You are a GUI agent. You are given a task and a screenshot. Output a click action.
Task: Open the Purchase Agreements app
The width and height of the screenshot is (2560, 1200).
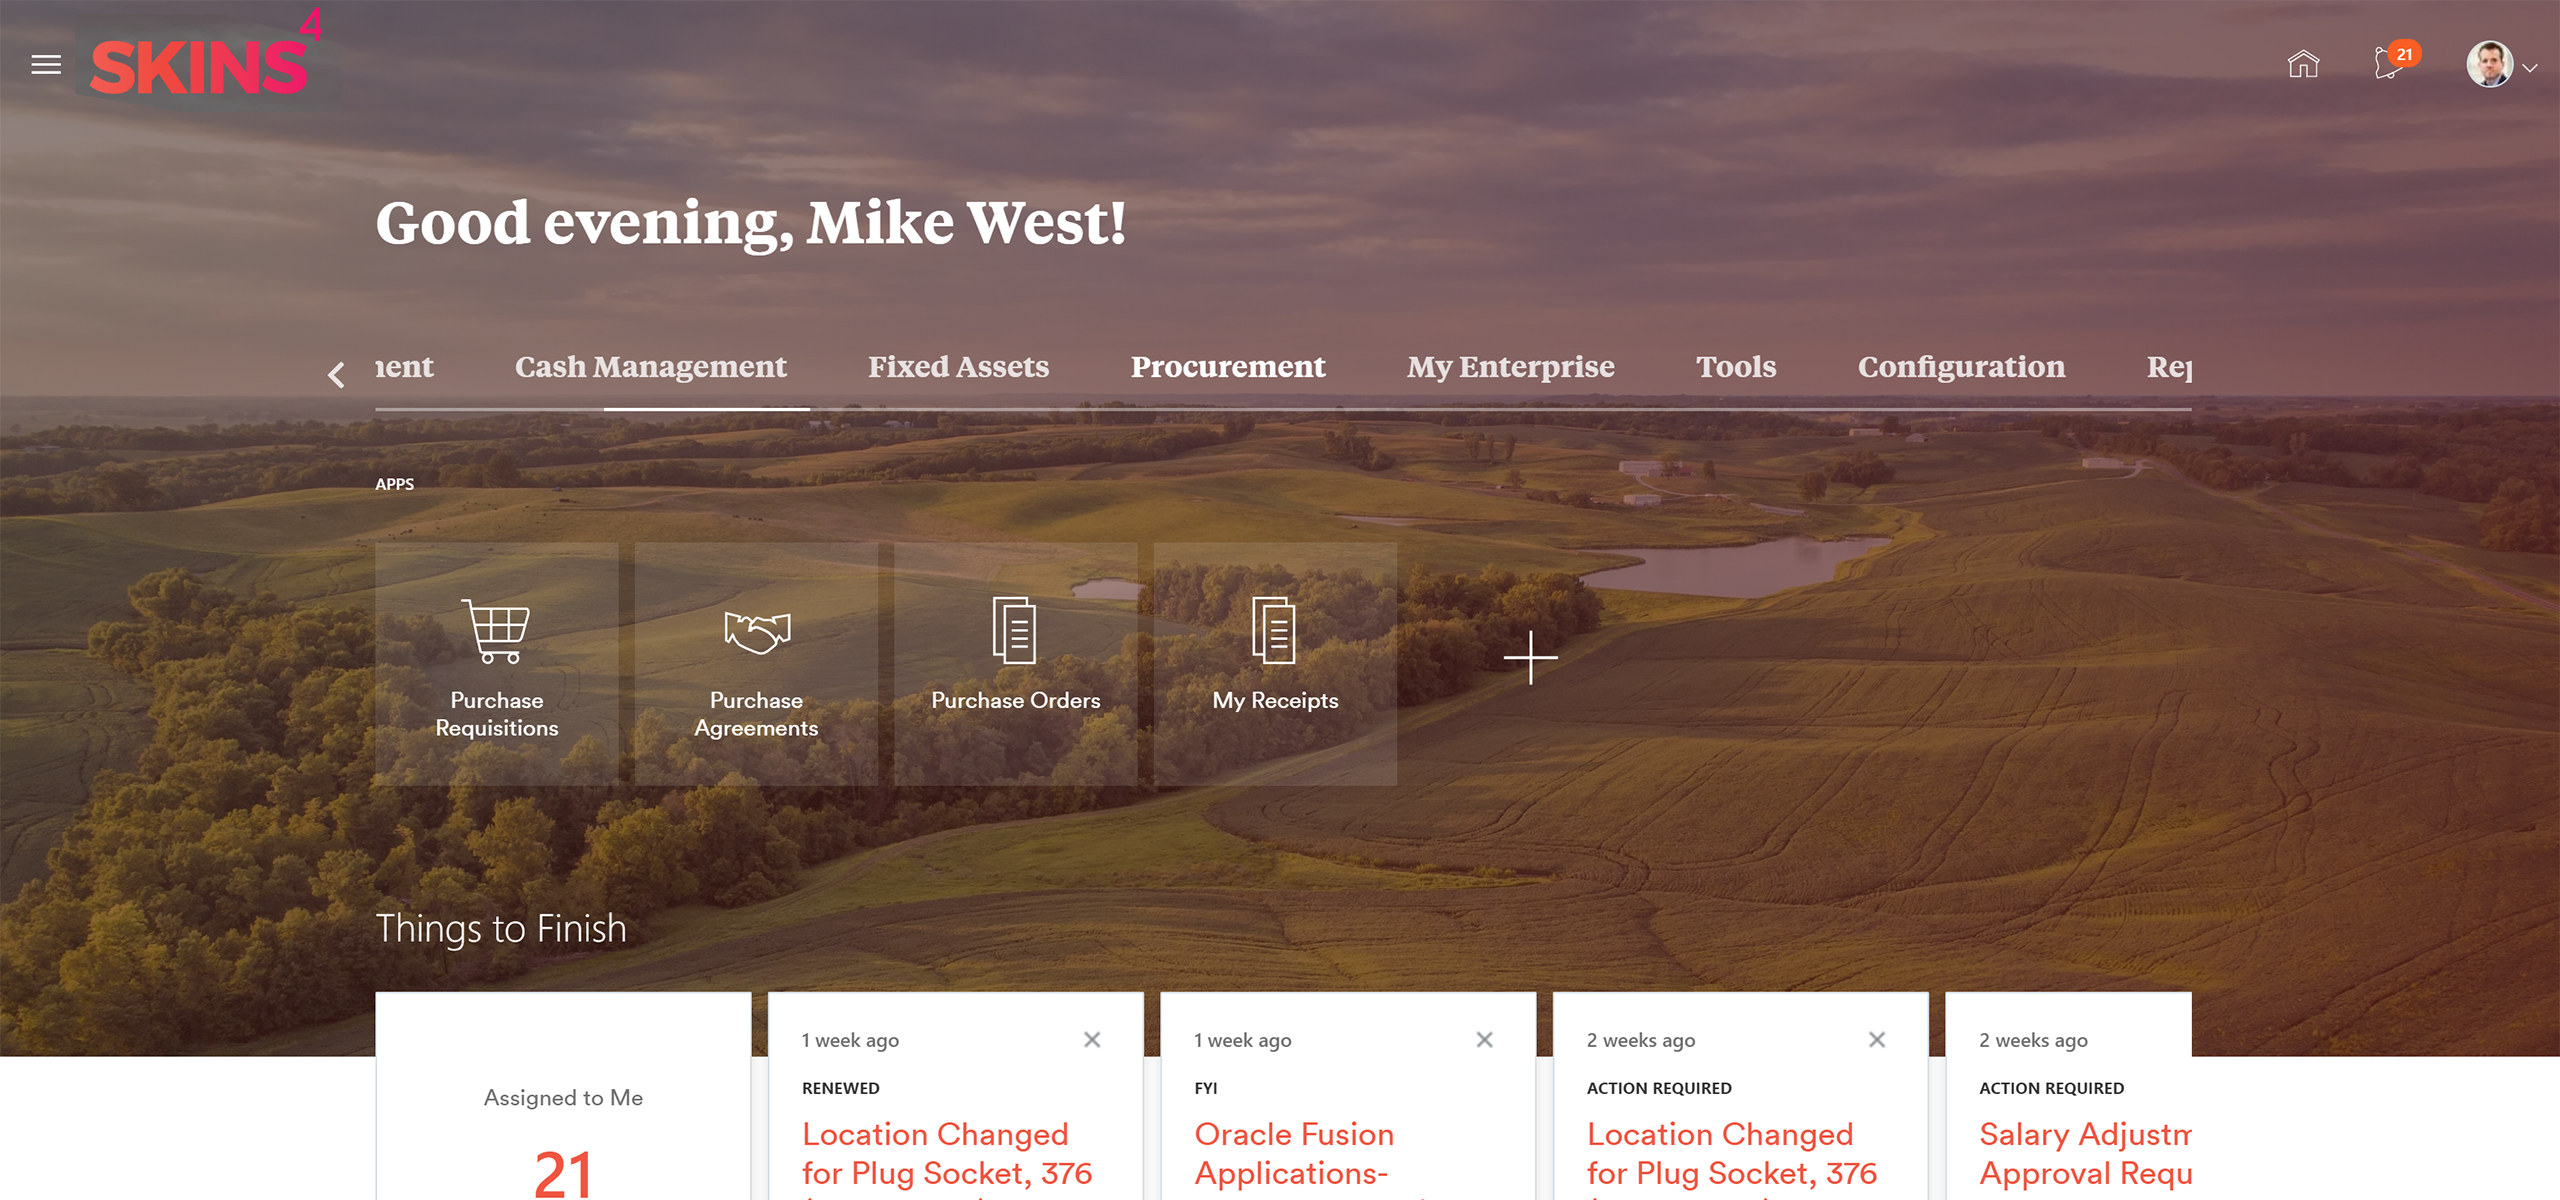[x=756, y=664]
